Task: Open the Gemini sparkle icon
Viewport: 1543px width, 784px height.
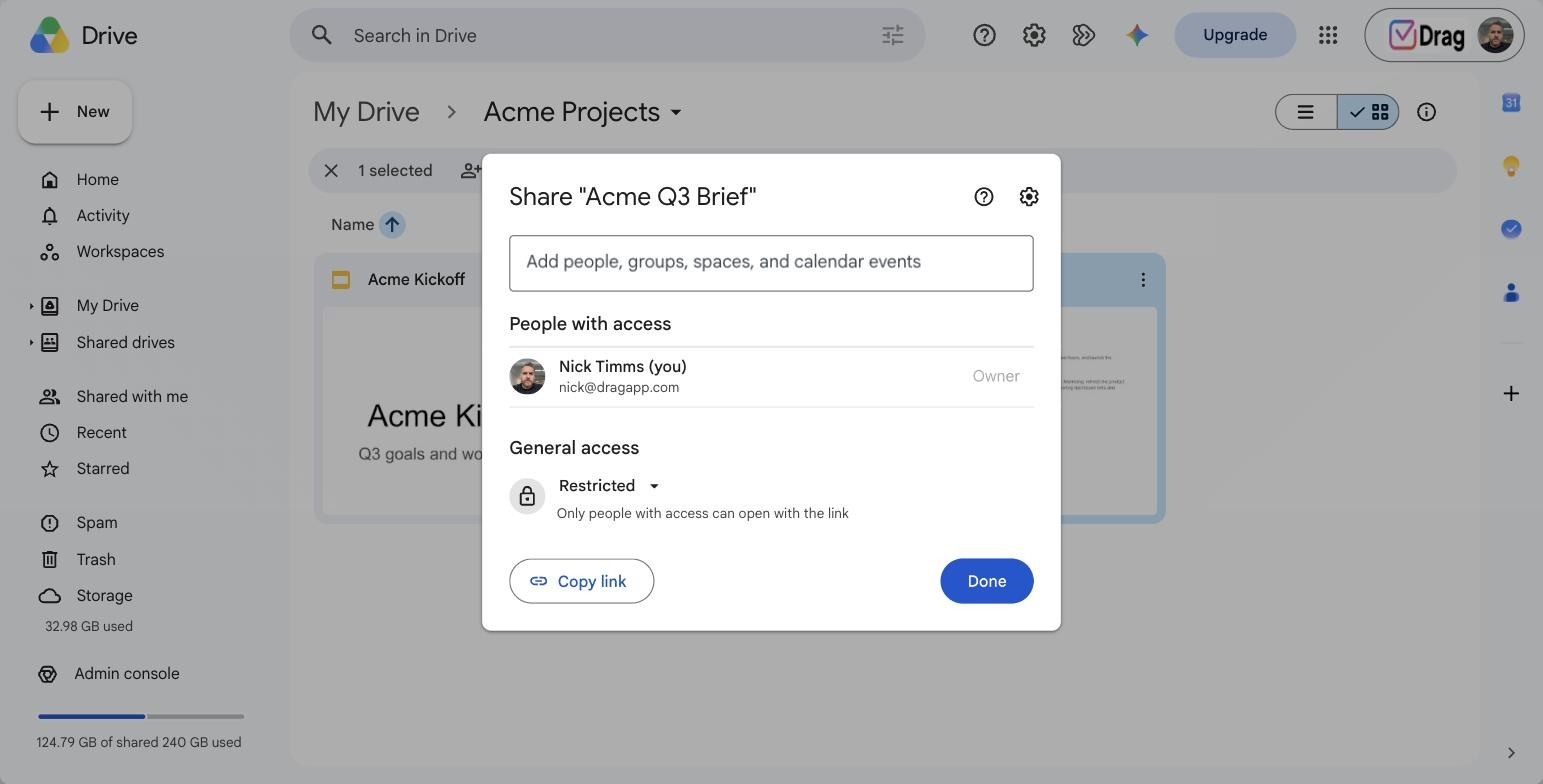Action: pyautogui.click(x=1136, y=35)
